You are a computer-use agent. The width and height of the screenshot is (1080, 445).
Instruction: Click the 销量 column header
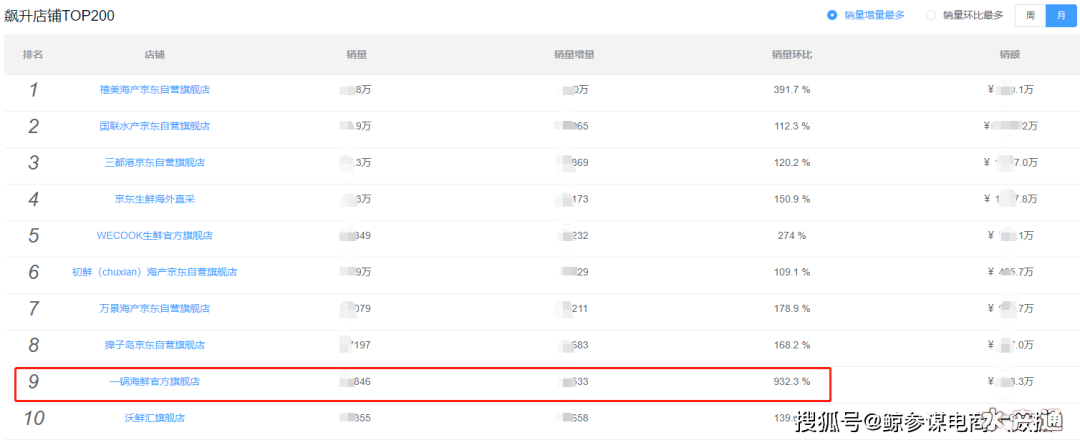357,54
